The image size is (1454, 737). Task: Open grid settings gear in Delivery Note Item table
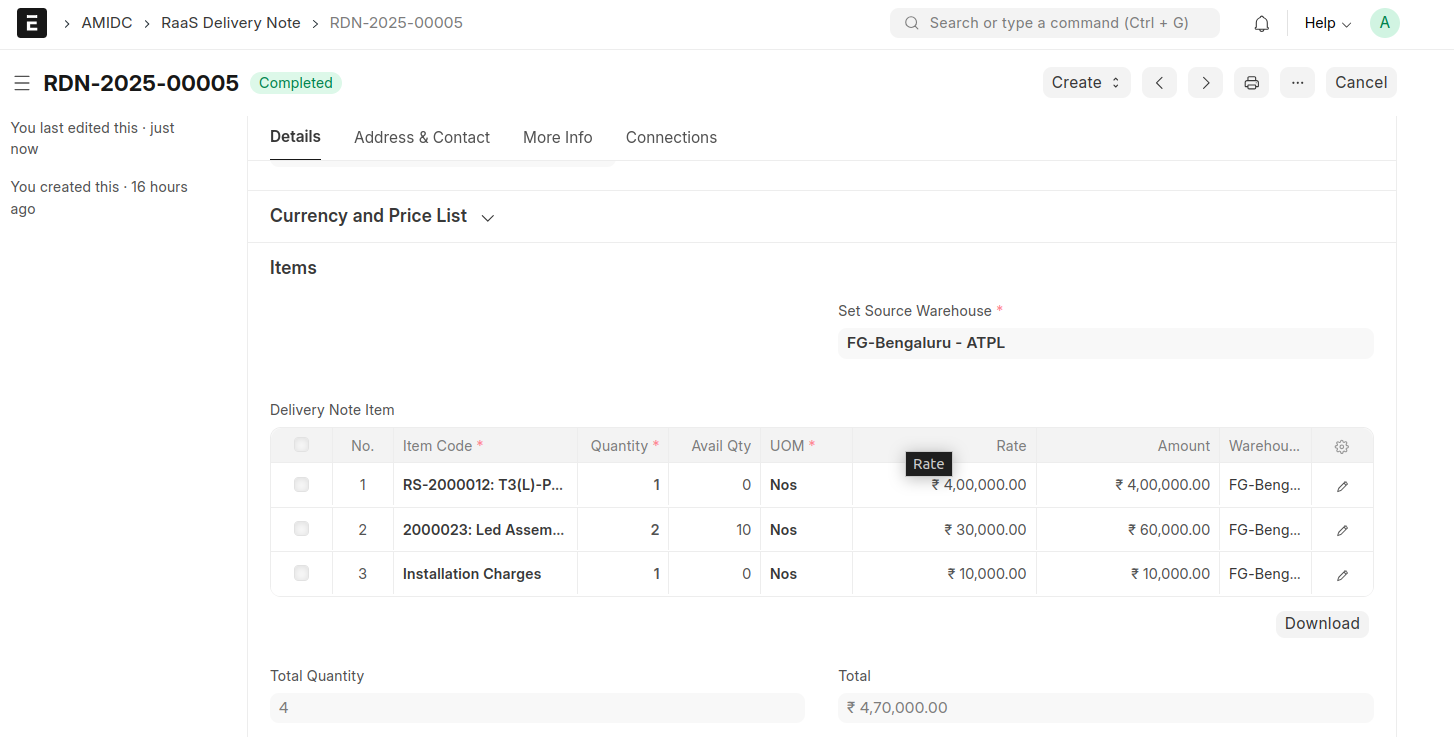coord(1341,446)
